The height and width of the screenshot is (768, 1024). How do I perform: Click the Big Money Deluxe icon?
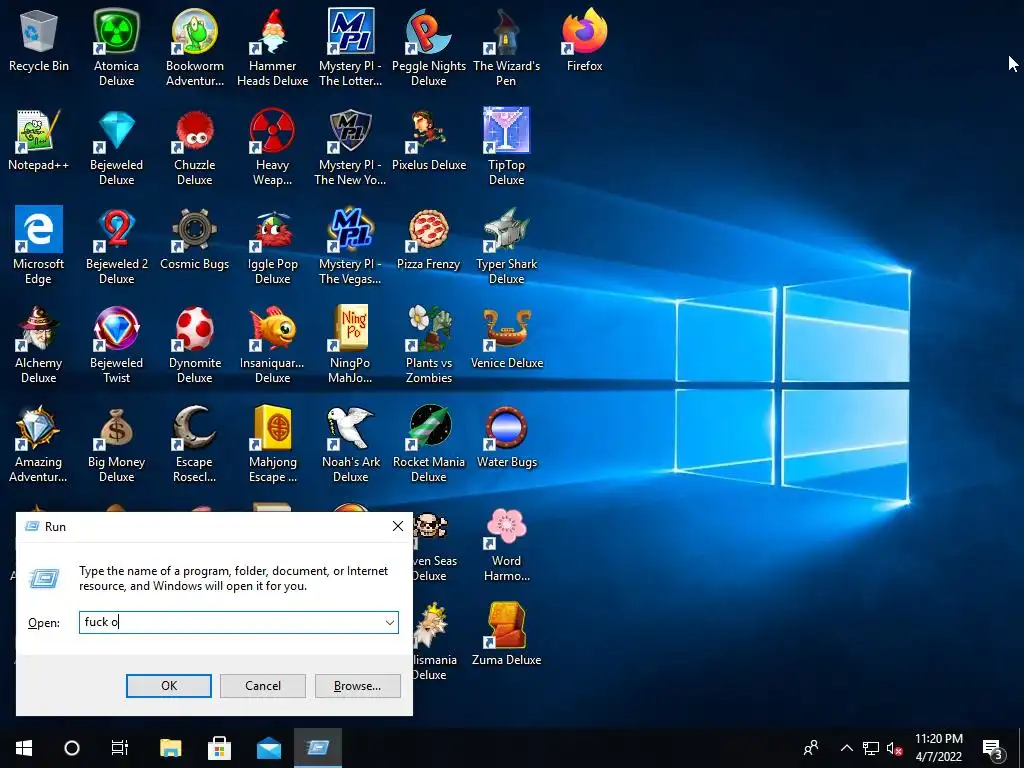tap(116, 444)
